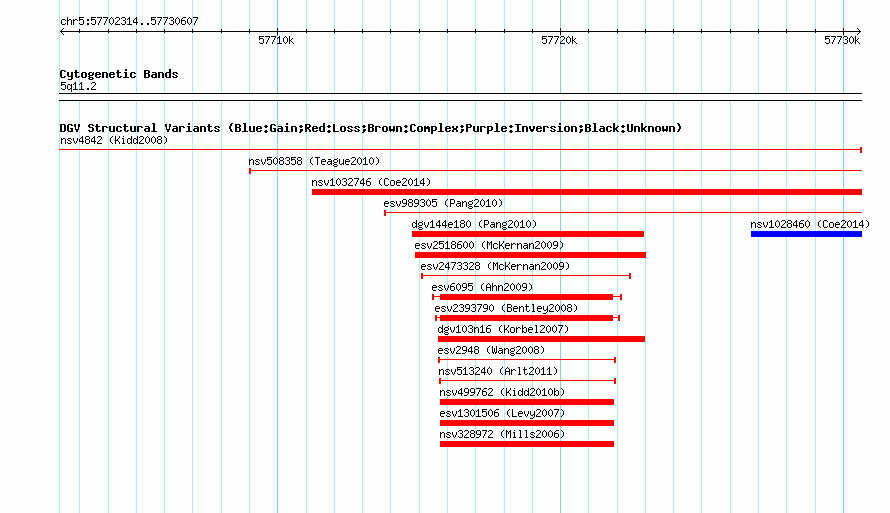
Task: Open esv2473328 (McKernan2009) label
Action: coord(495,266)
